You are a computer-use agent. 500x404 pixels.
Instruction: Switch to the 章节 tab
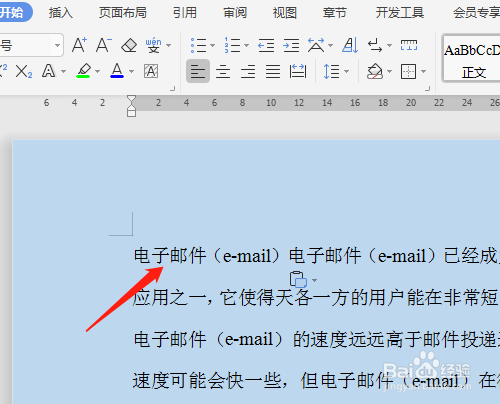[x=335, y=13]
